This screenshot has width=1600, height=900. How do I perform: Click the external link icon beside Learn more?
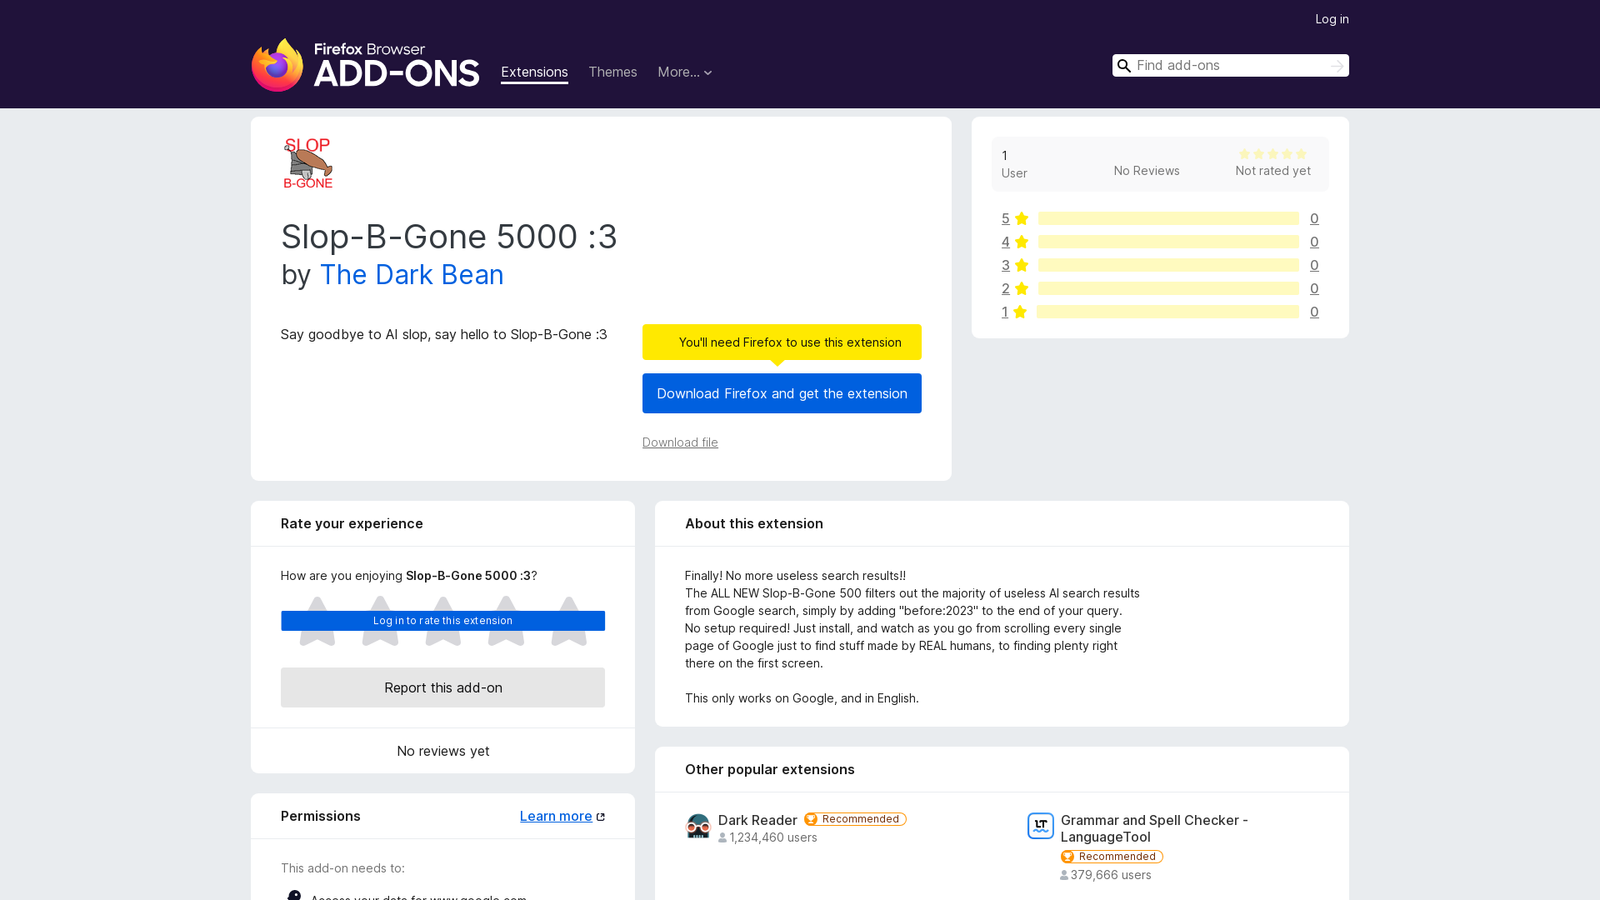click(601, 817)
